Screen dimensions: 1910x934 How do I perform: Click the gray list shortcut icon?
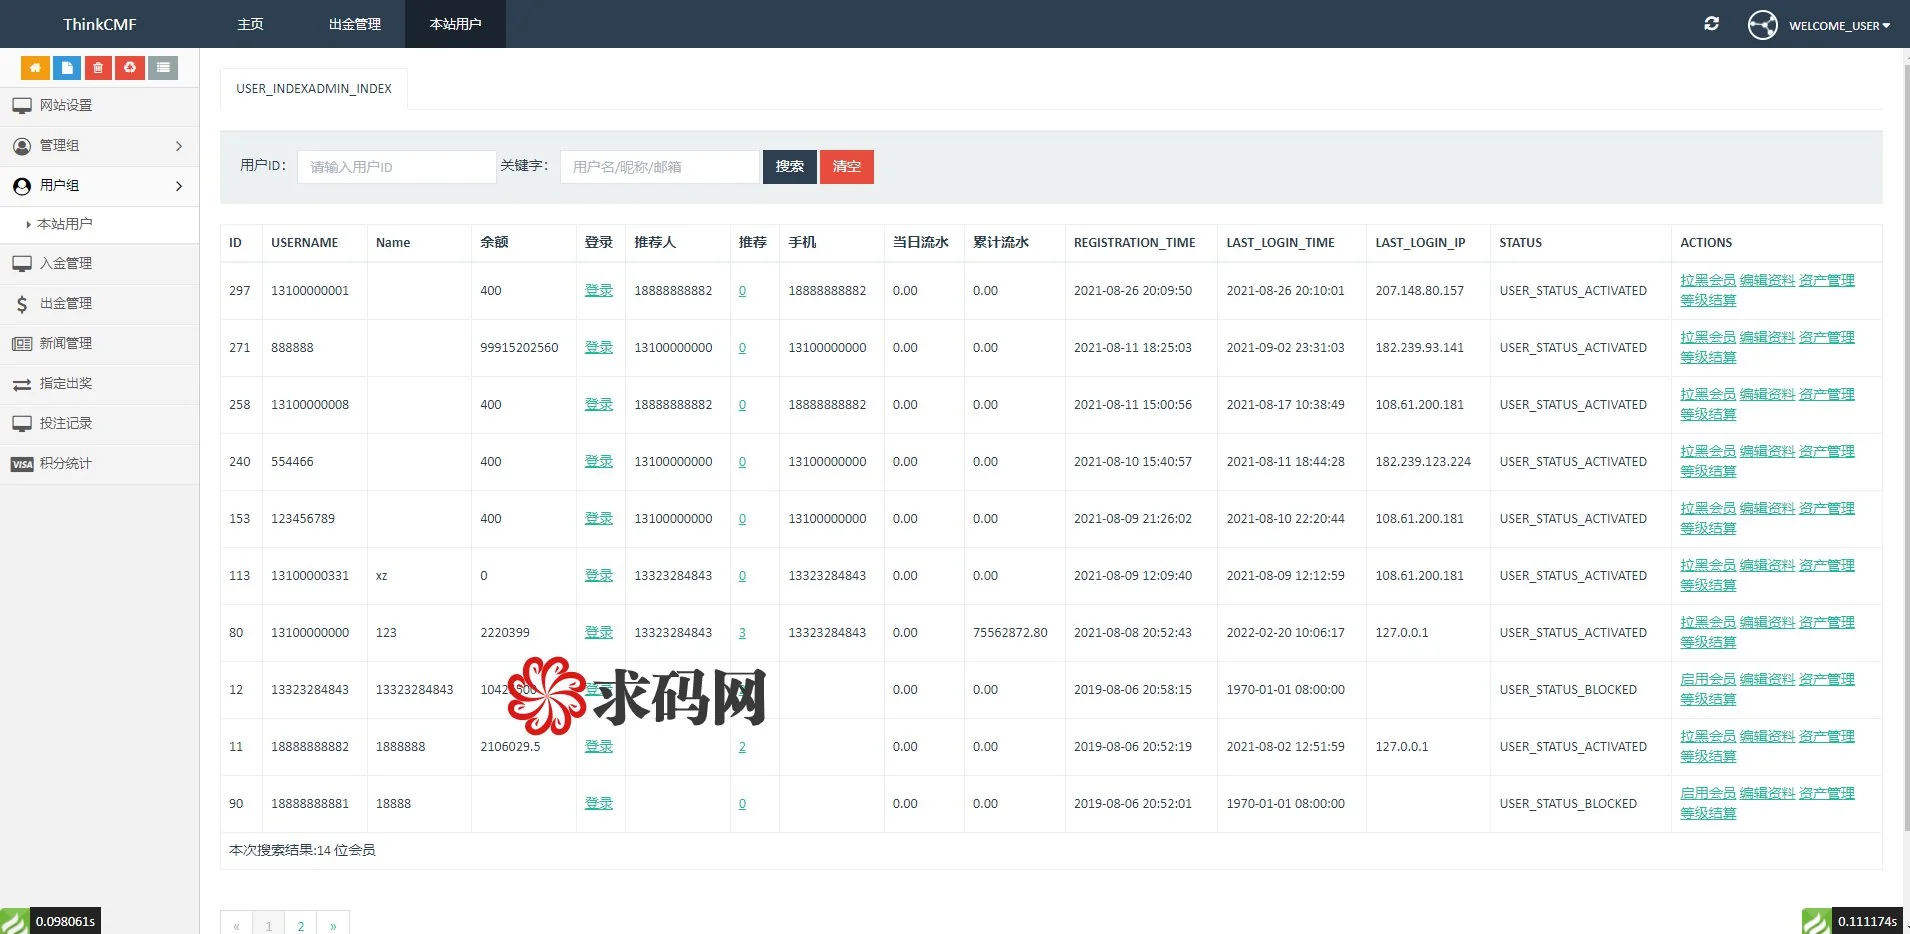(x=163, y=68)
